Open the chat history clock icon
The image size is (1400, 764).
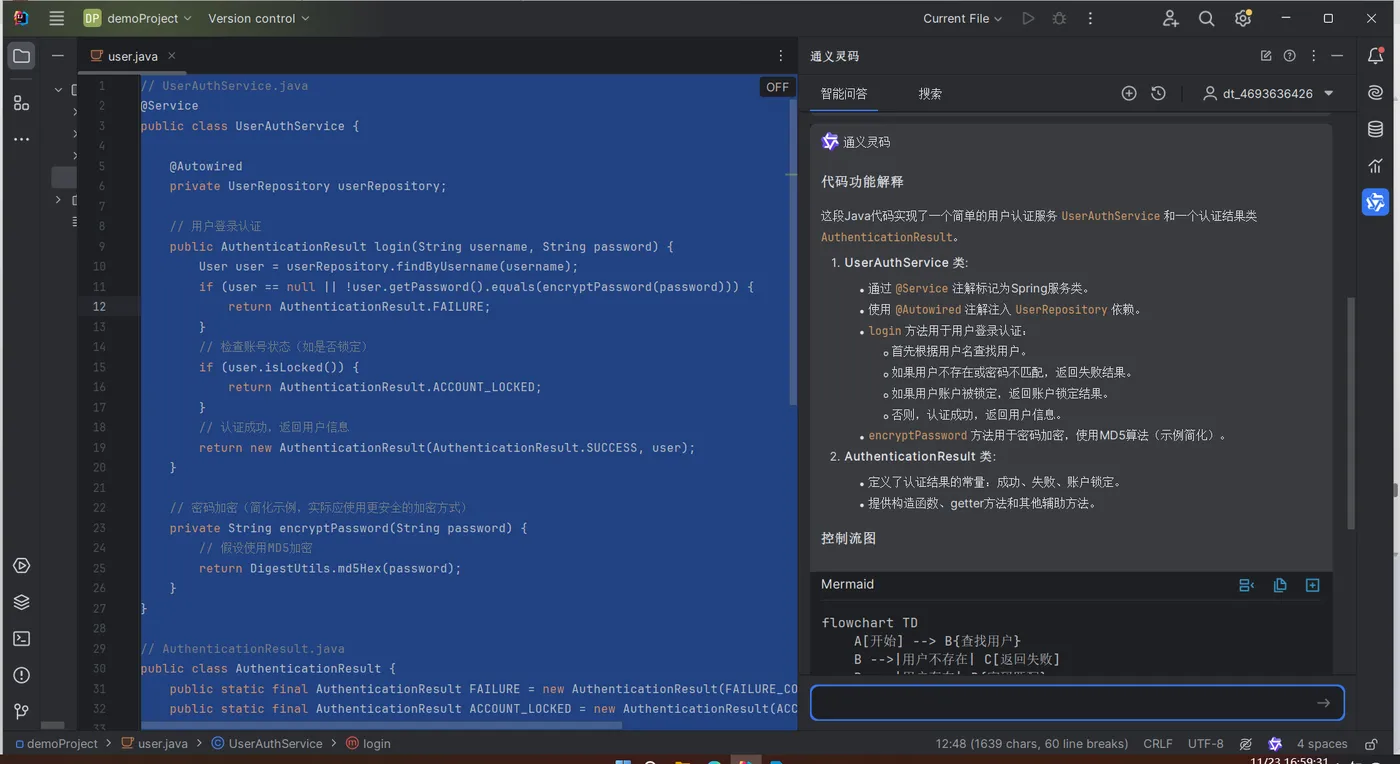1158,93
